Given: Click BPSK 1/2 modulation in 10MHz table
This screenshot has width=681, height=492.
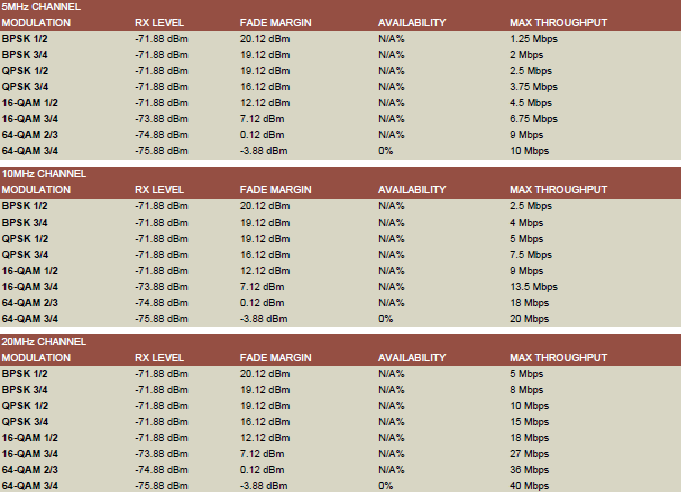Looking at the screenshot, I should click(x=24, y=205).
